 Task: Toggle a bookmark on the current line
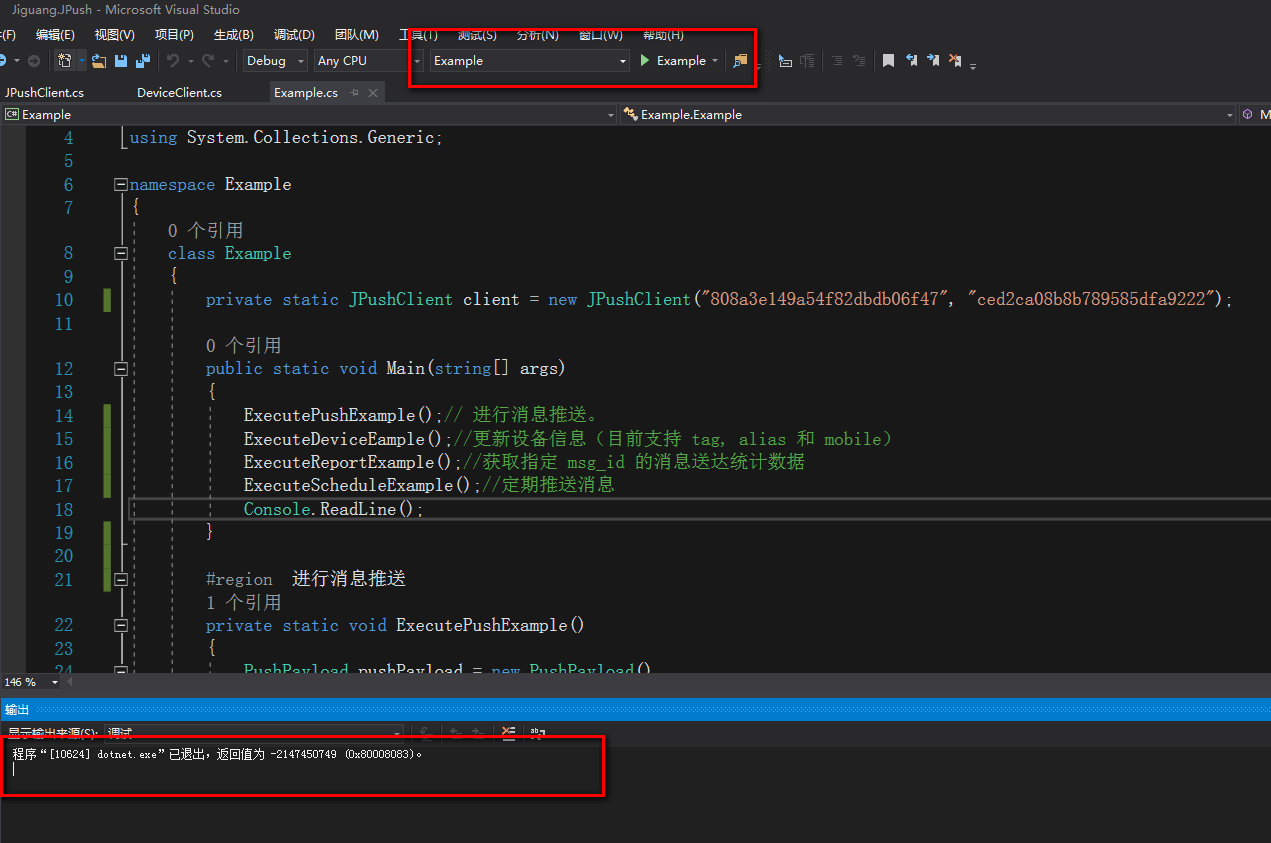(x=888, y=61)
